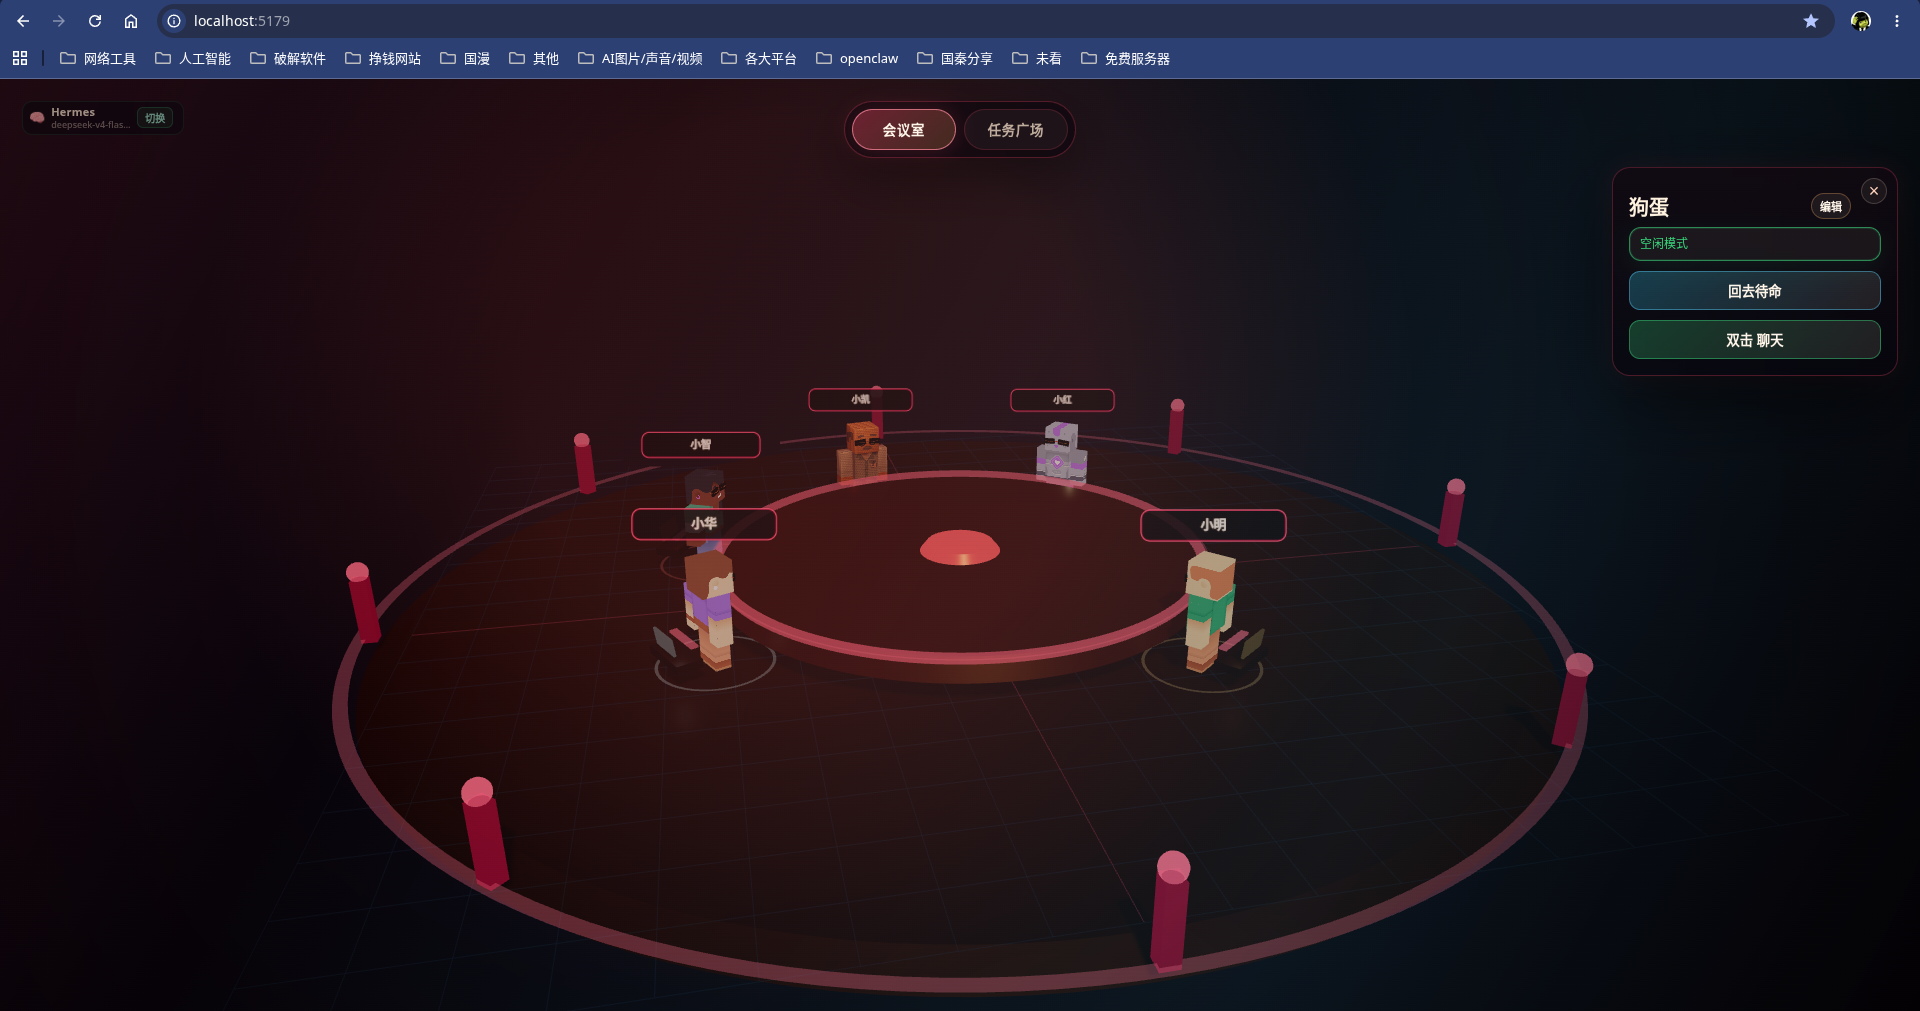Click the Hermes brain icon

click(x=38, y=118)
